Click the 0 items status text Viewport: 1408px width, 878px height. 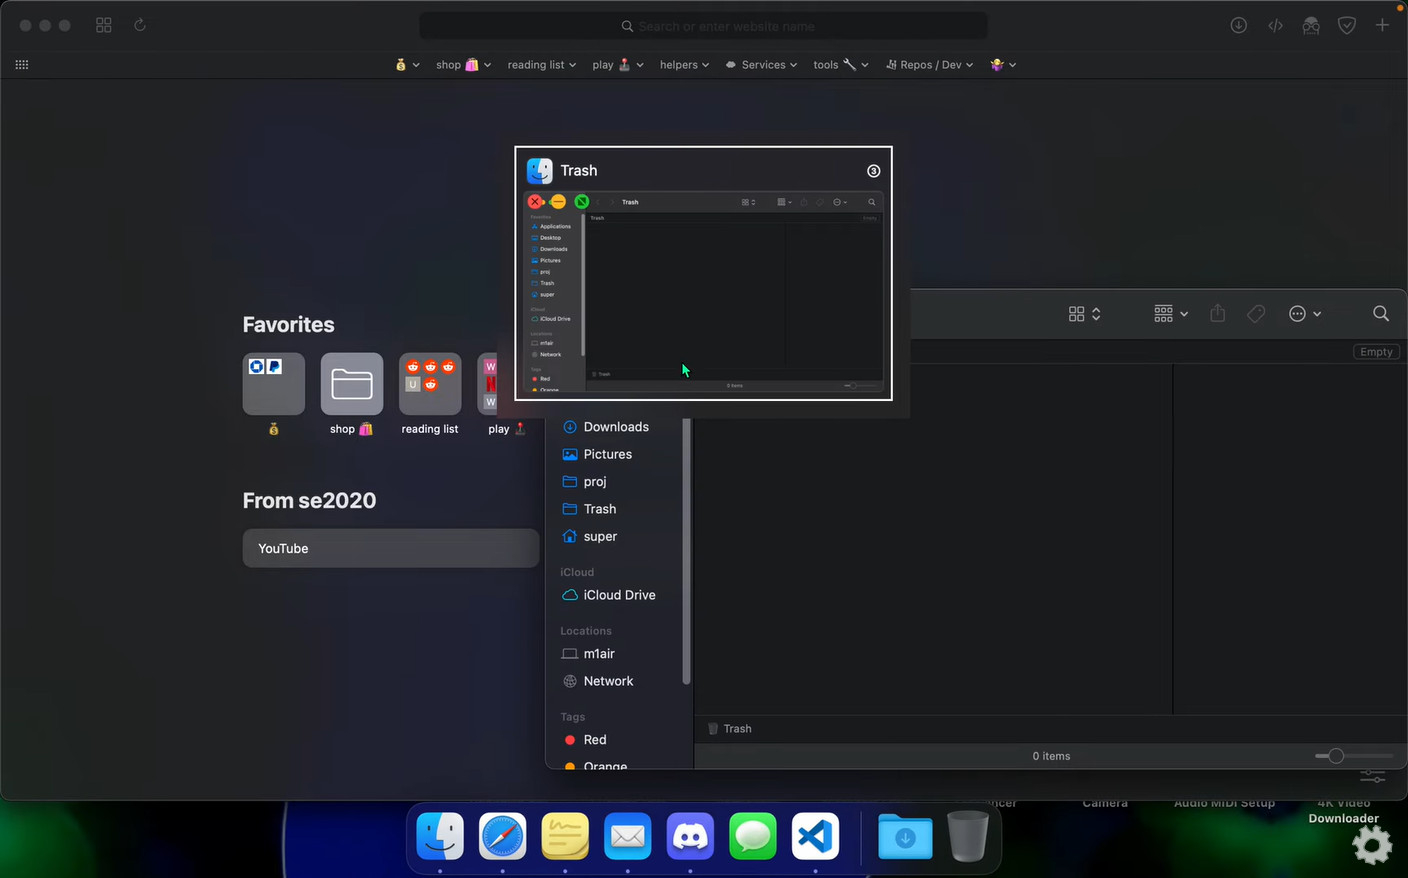point(1051,756)
